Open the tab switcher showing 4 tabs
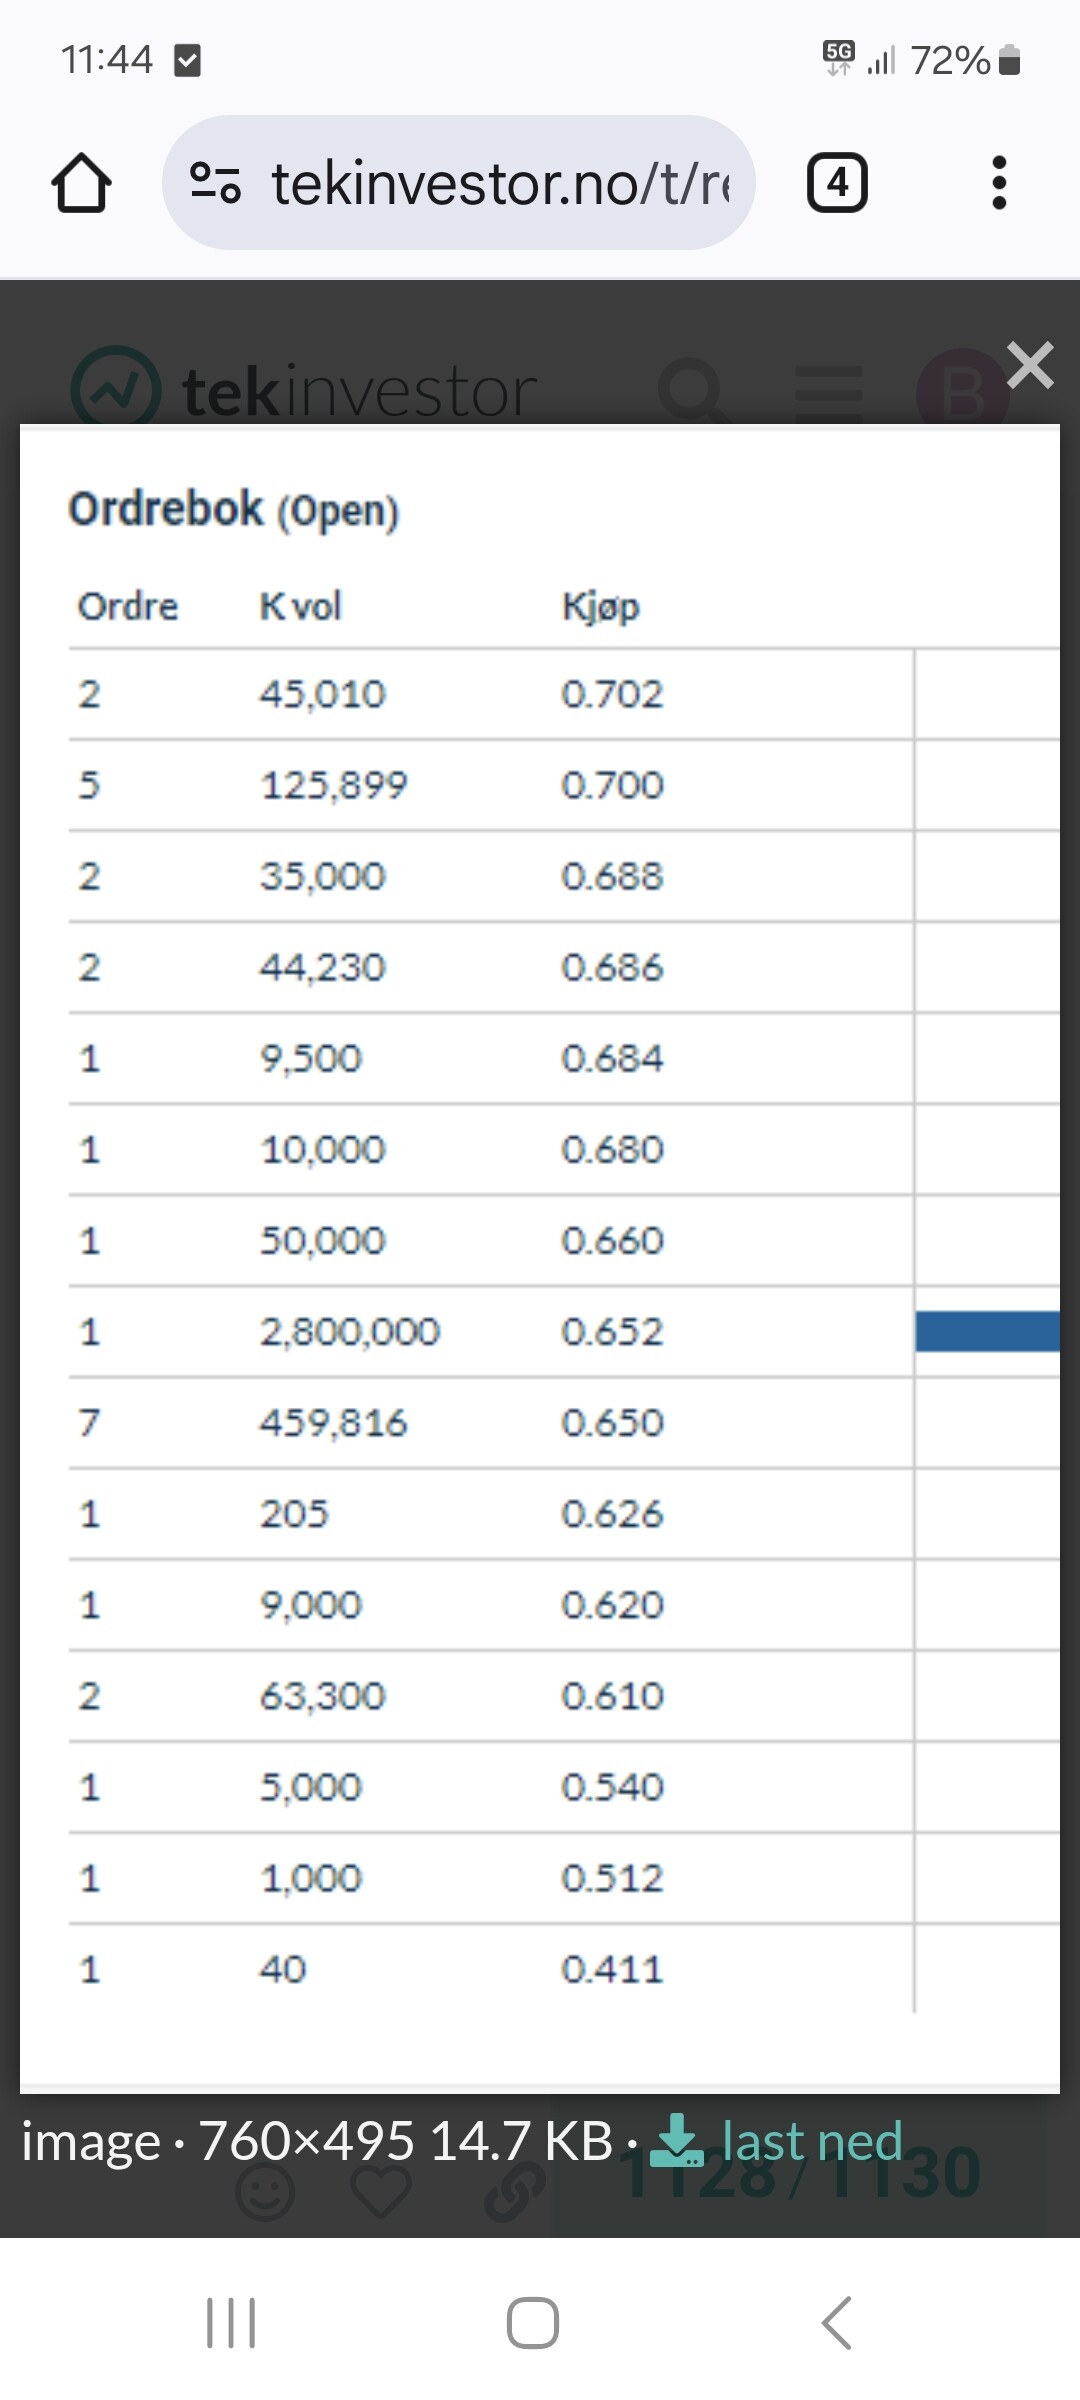 click(x=837, y=183)
